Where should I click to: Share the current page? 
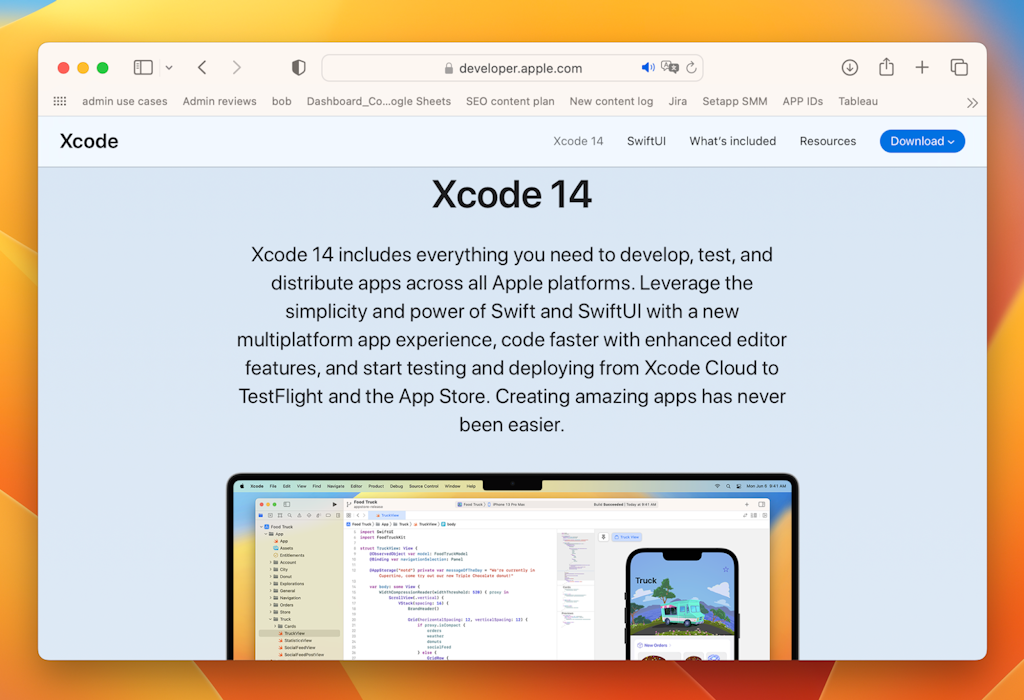coord(886,67)
